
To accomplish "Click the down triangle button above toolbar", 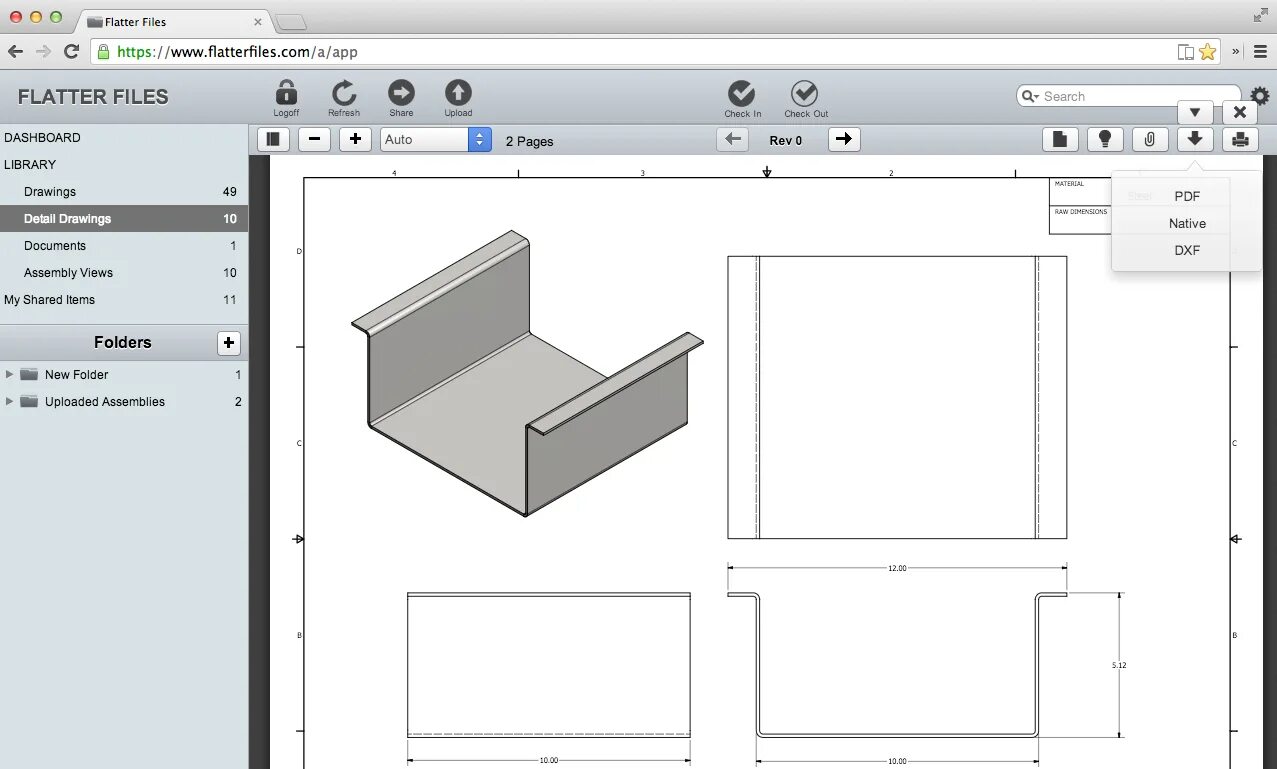I will tap(1195, 112).
